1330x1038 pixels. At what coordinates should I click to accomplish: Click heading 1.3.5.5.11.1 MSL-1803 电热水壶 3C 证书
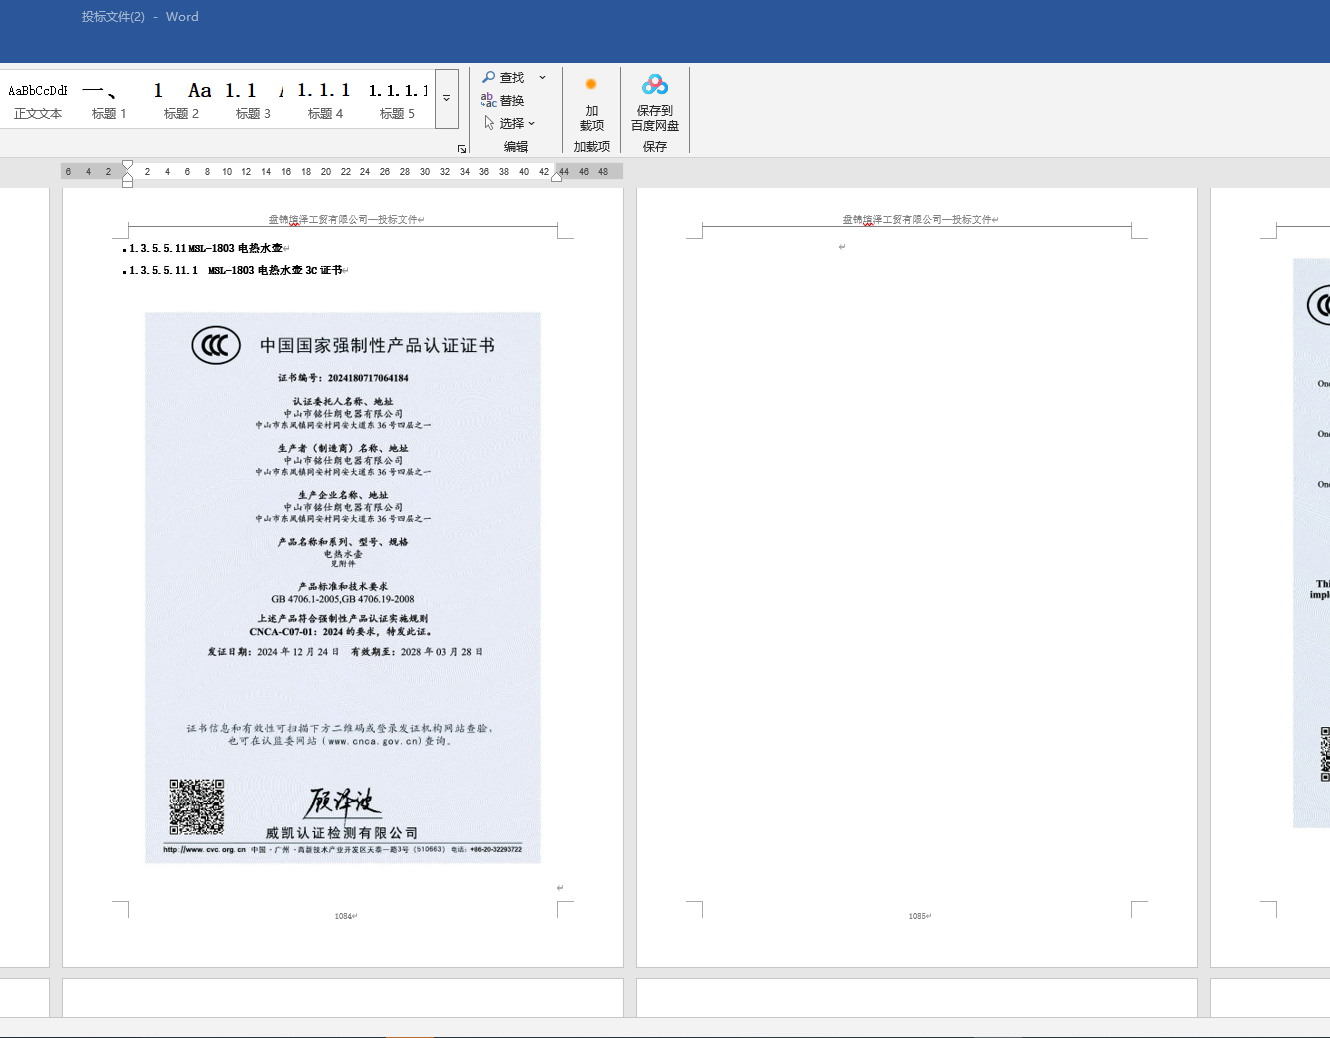(x=236, y=270)
